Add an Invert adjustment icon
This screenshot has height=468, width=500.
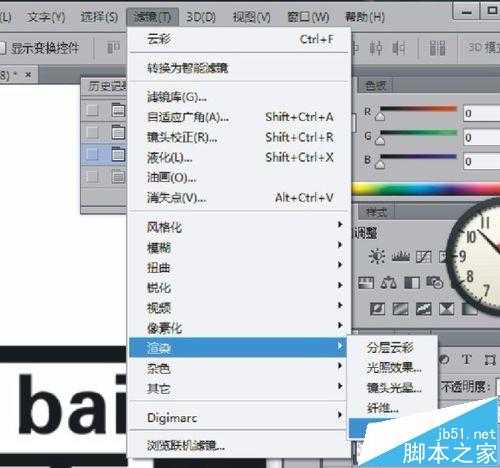(377, 309)
